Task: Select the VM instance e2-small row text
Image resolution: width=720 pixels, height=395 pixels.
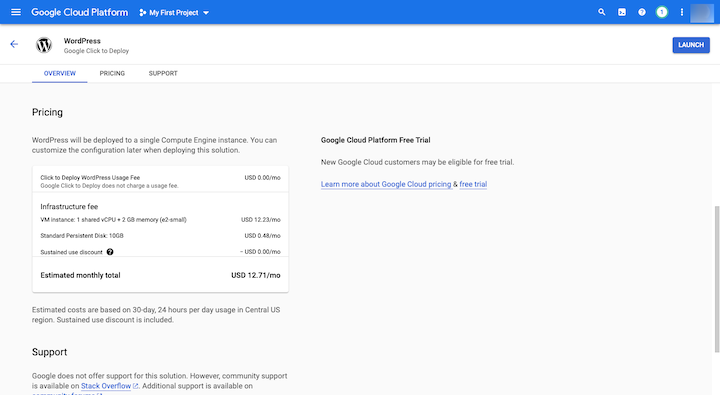Action: coord(113,220)
